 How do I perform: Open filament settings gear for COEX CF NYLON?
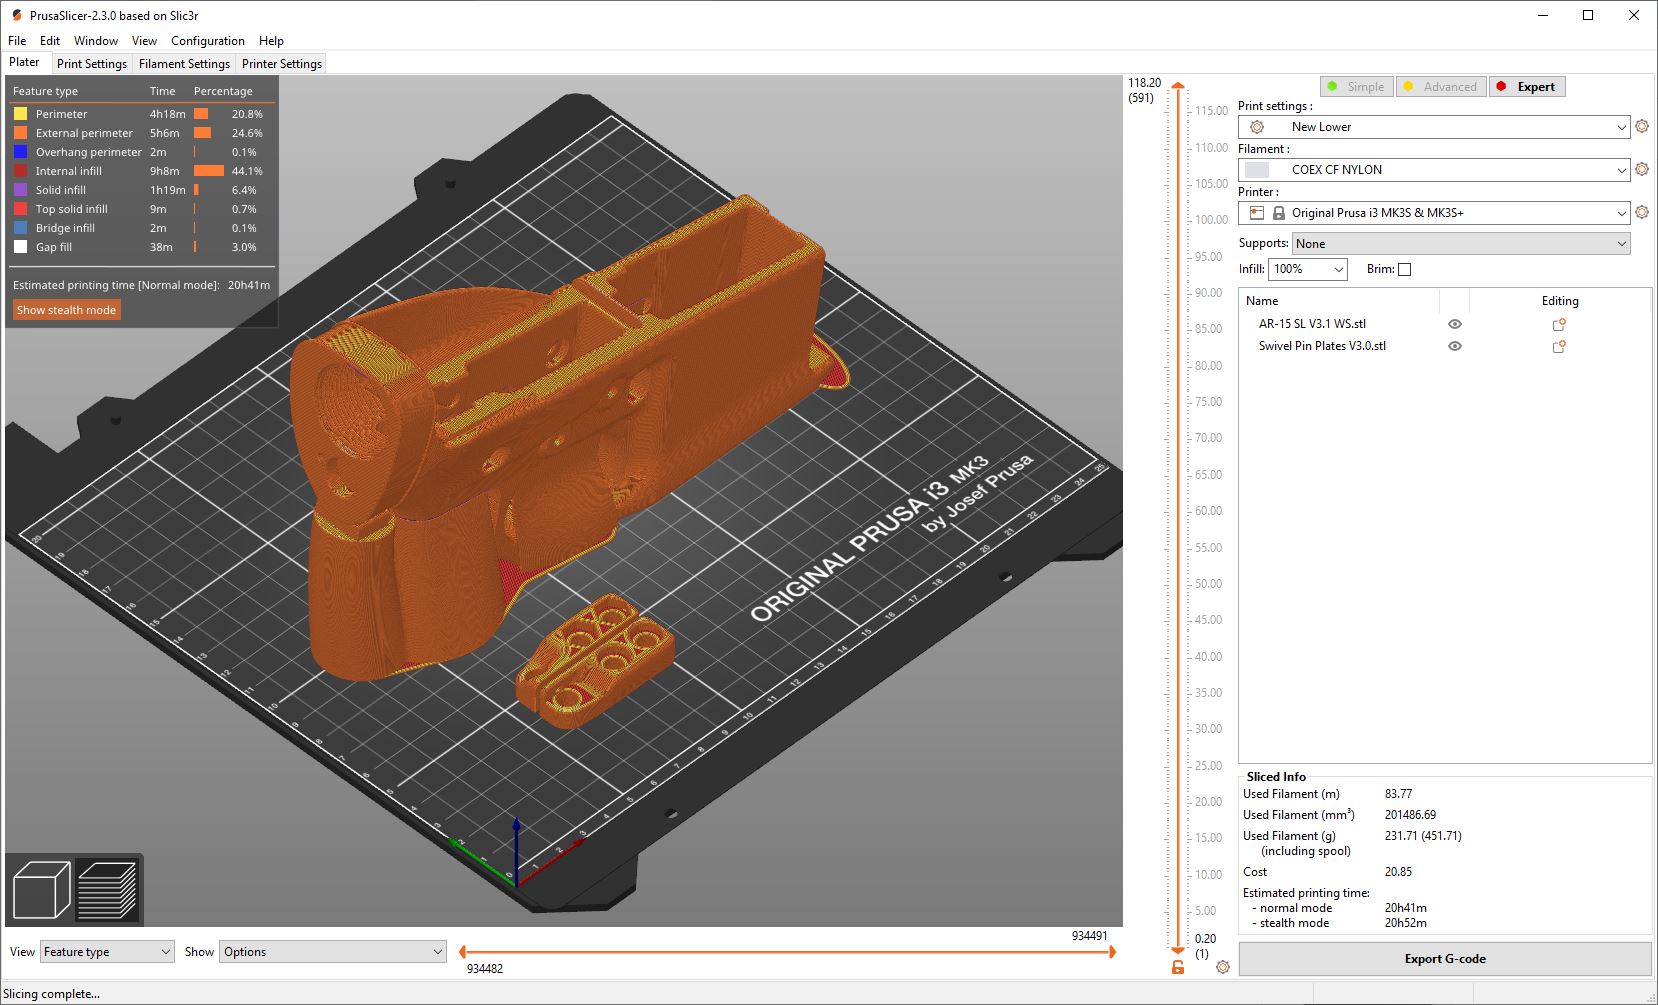pos(1641,170)
